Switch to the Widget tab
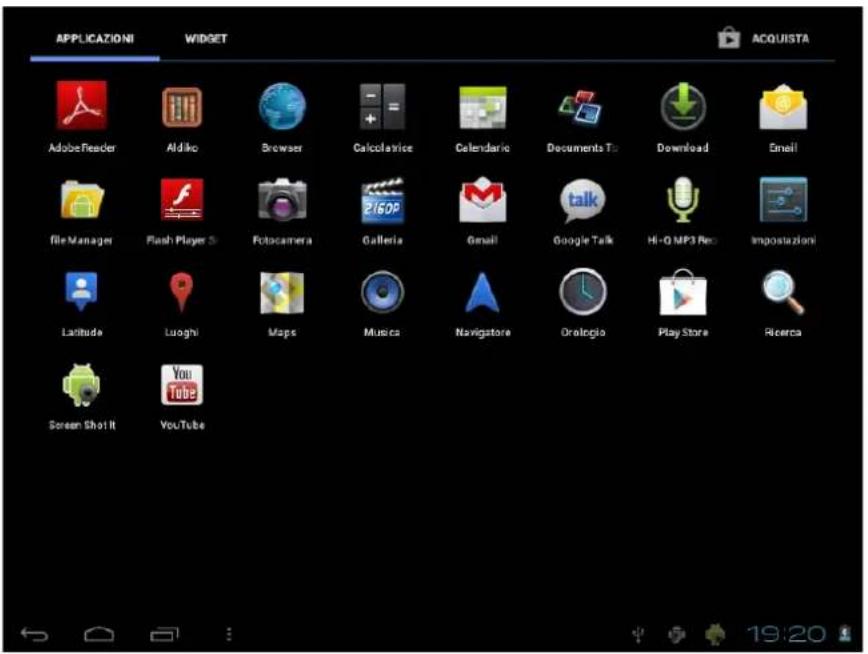Image resolution: width=868 pixels, height=654 pixels. [206, 39]
